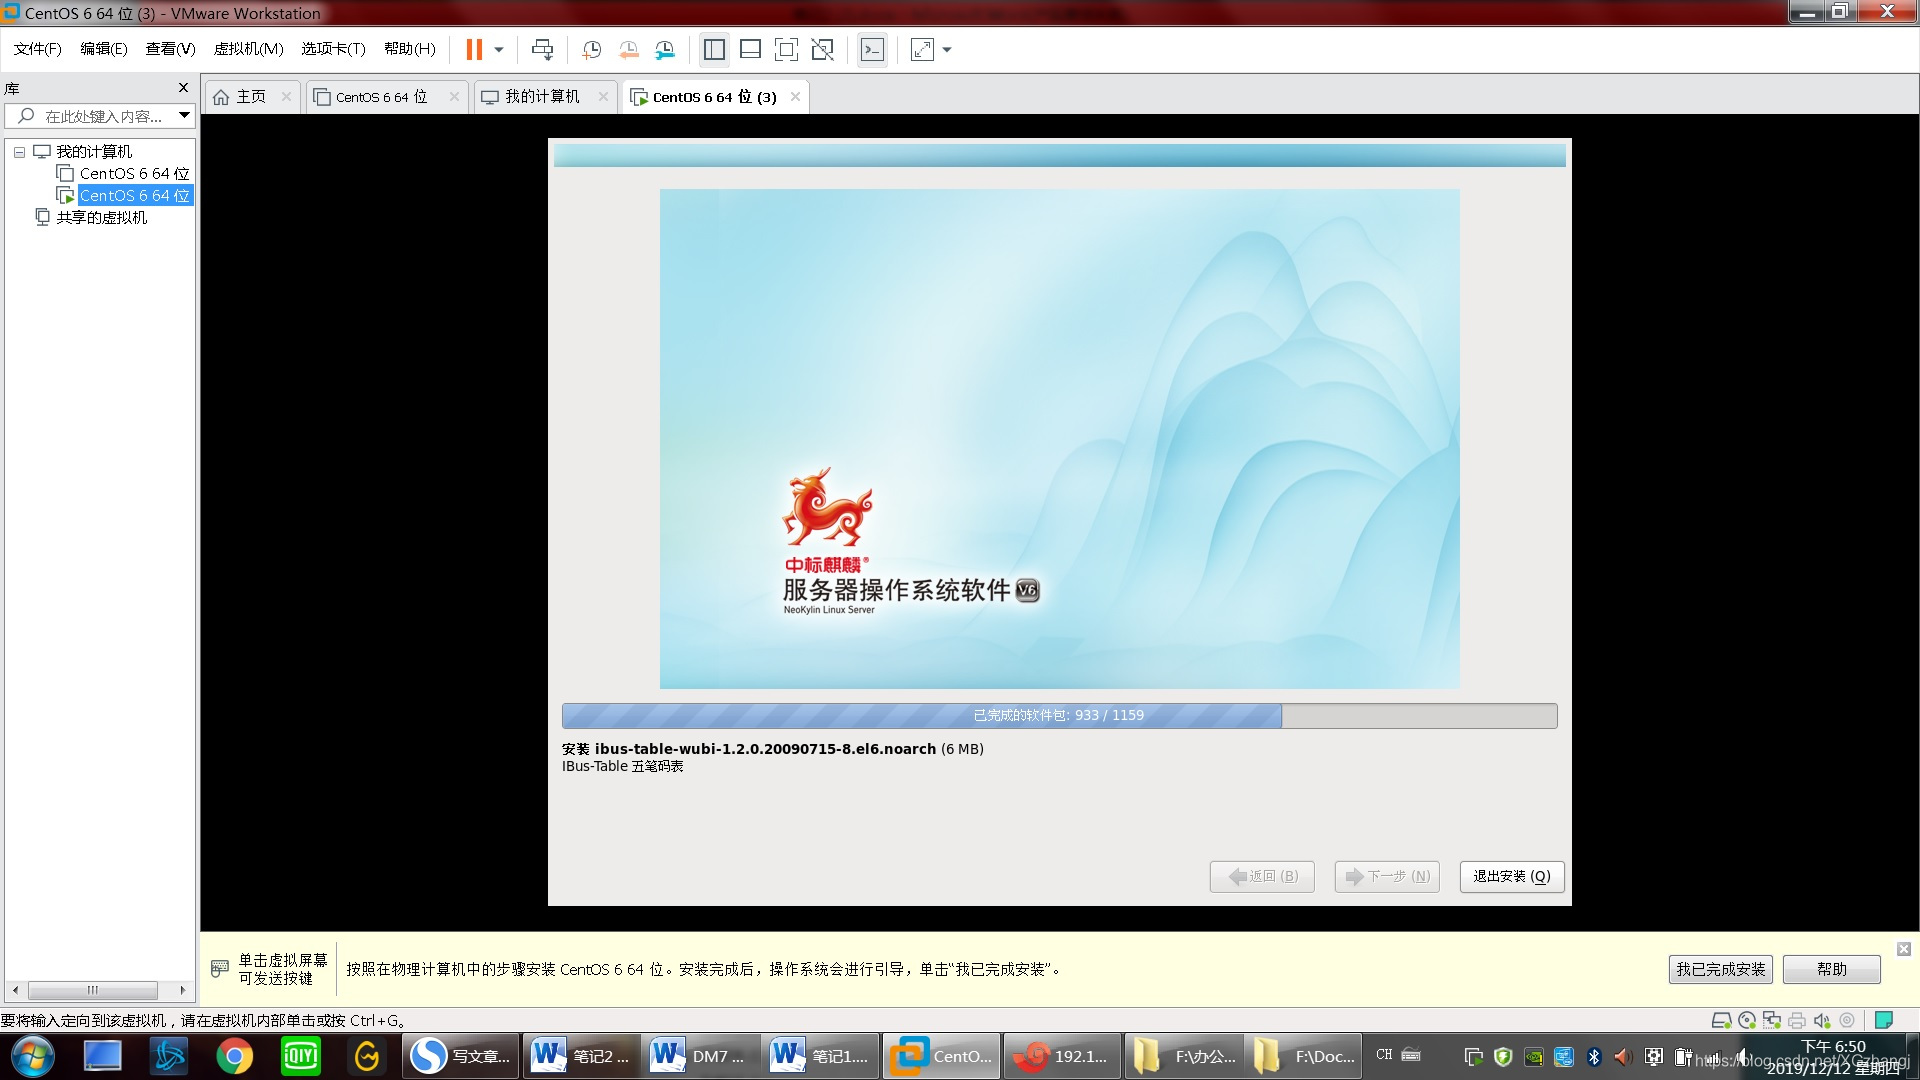Select the running CentOS 6 64 位 VM in the library
Image resolution: width=1920 pixels, height=1080 pixels.
tap(123, 196)
